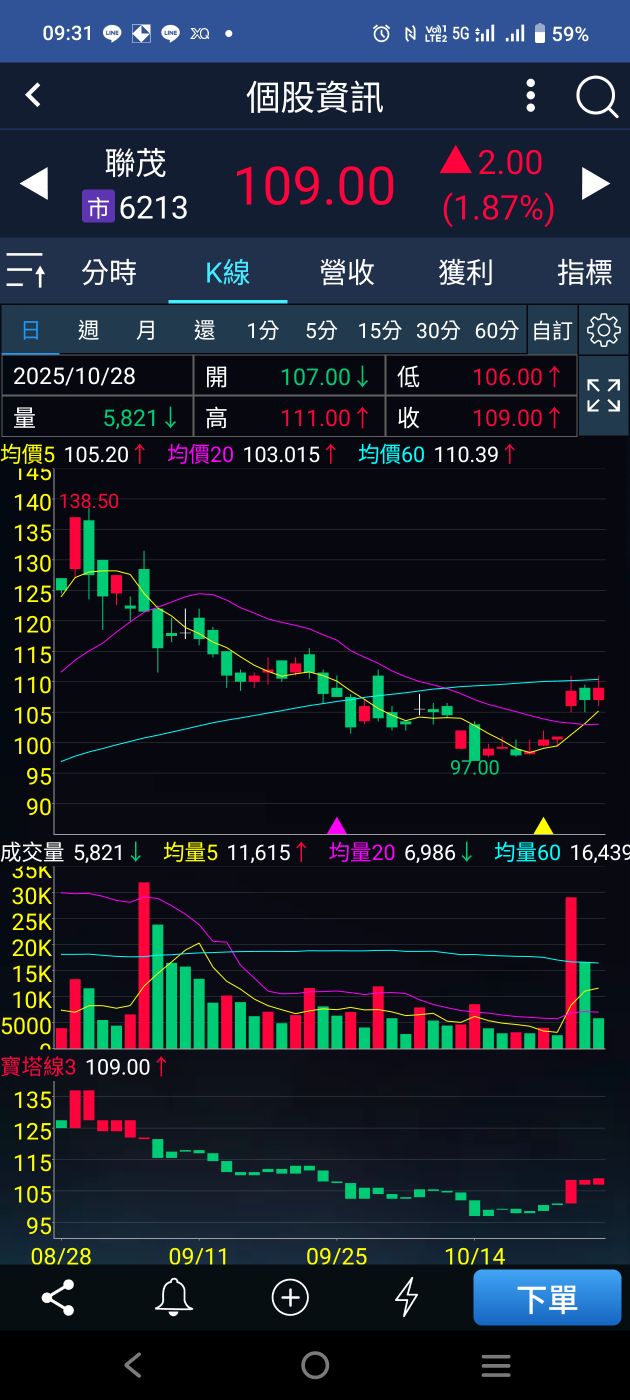
Task: Switch to the 分時 tab
Action: pos(109,272)
